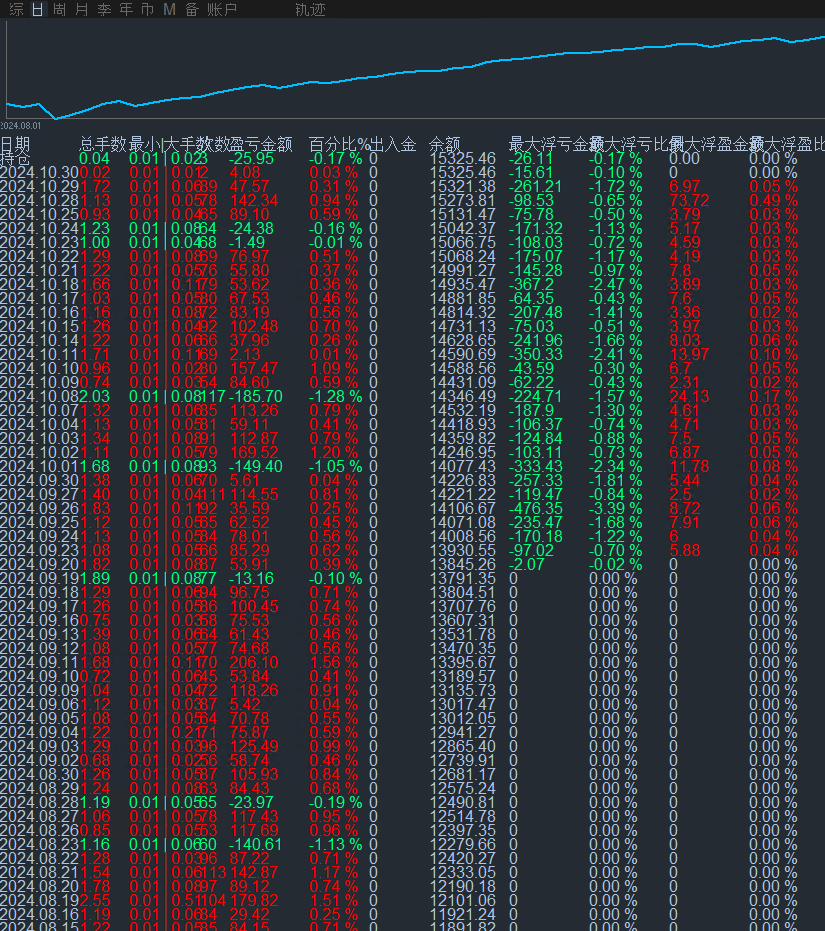This screenshot has width=825, height=931.
Task: Click max floating loss -476.35
Action: [x=536, y=509]
